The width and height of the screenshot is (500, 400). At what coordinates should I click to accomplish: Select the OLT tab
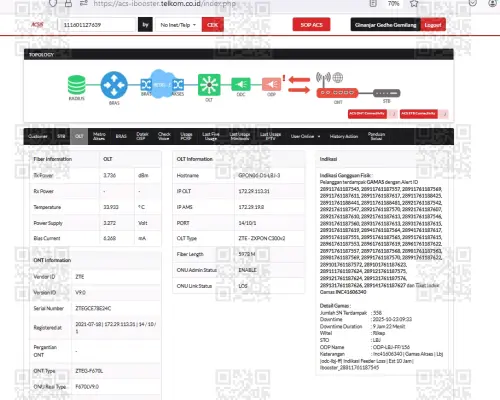(x=79, y=136)
